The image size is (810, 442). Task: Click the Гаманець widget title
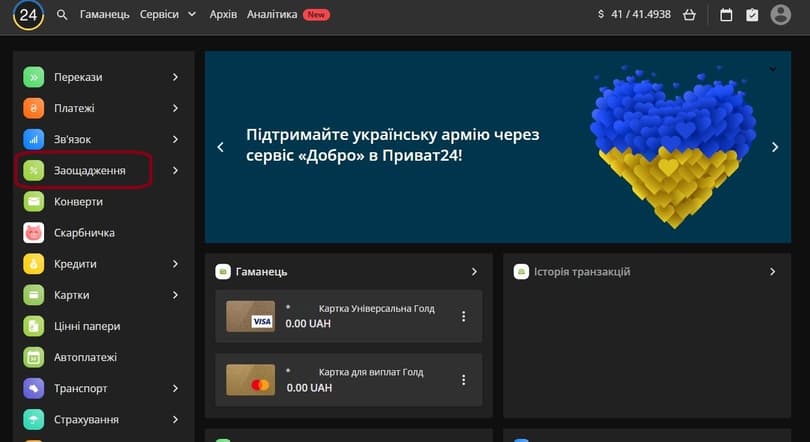coord(261,272)
